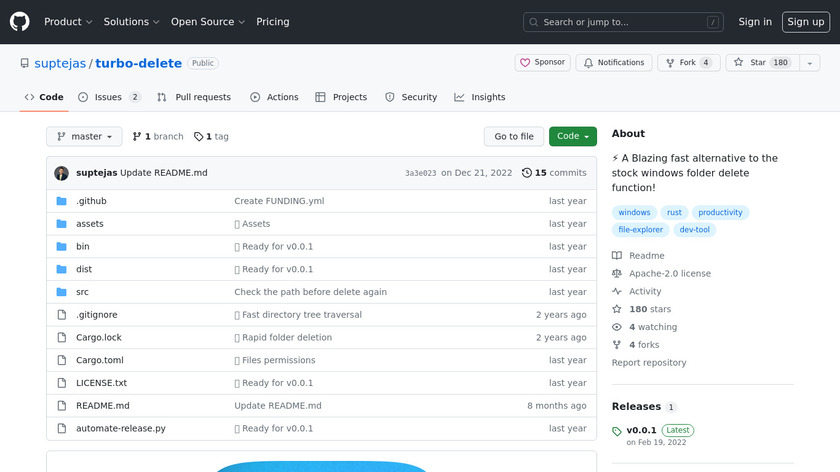Screen dimensions: 840x472
Task: Open the README.md file link
Action: coord(102,406)
